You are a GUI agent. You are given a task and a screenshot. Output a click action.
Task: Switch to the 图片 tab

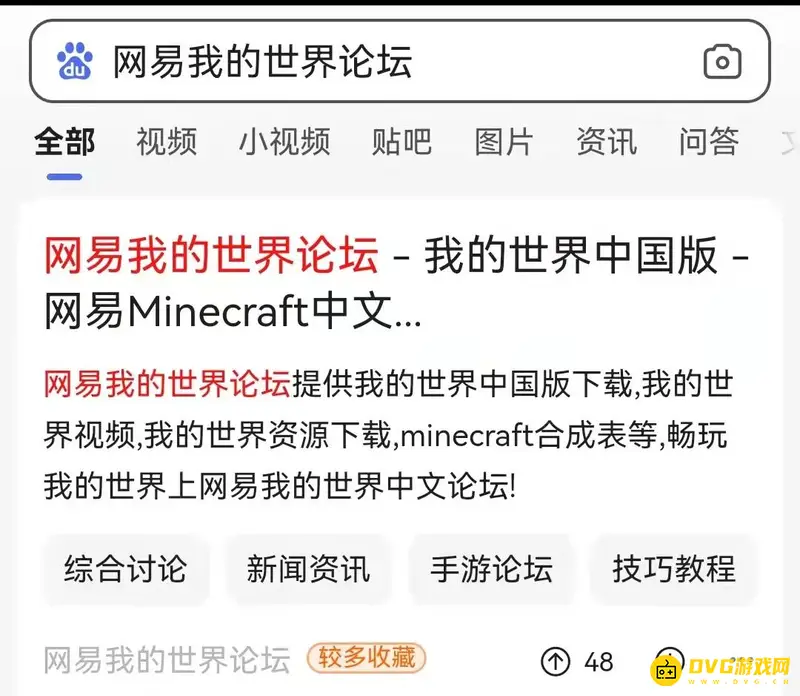pos(504,141)
